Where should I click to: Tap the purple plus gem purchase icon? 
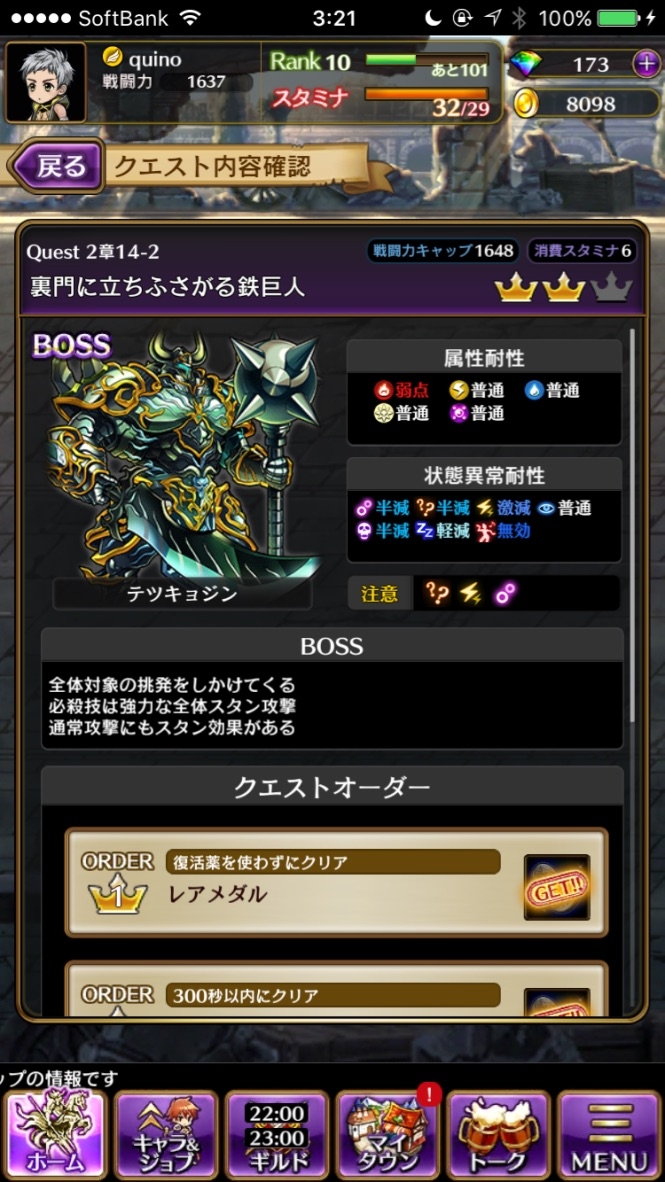tap(646, 65)
